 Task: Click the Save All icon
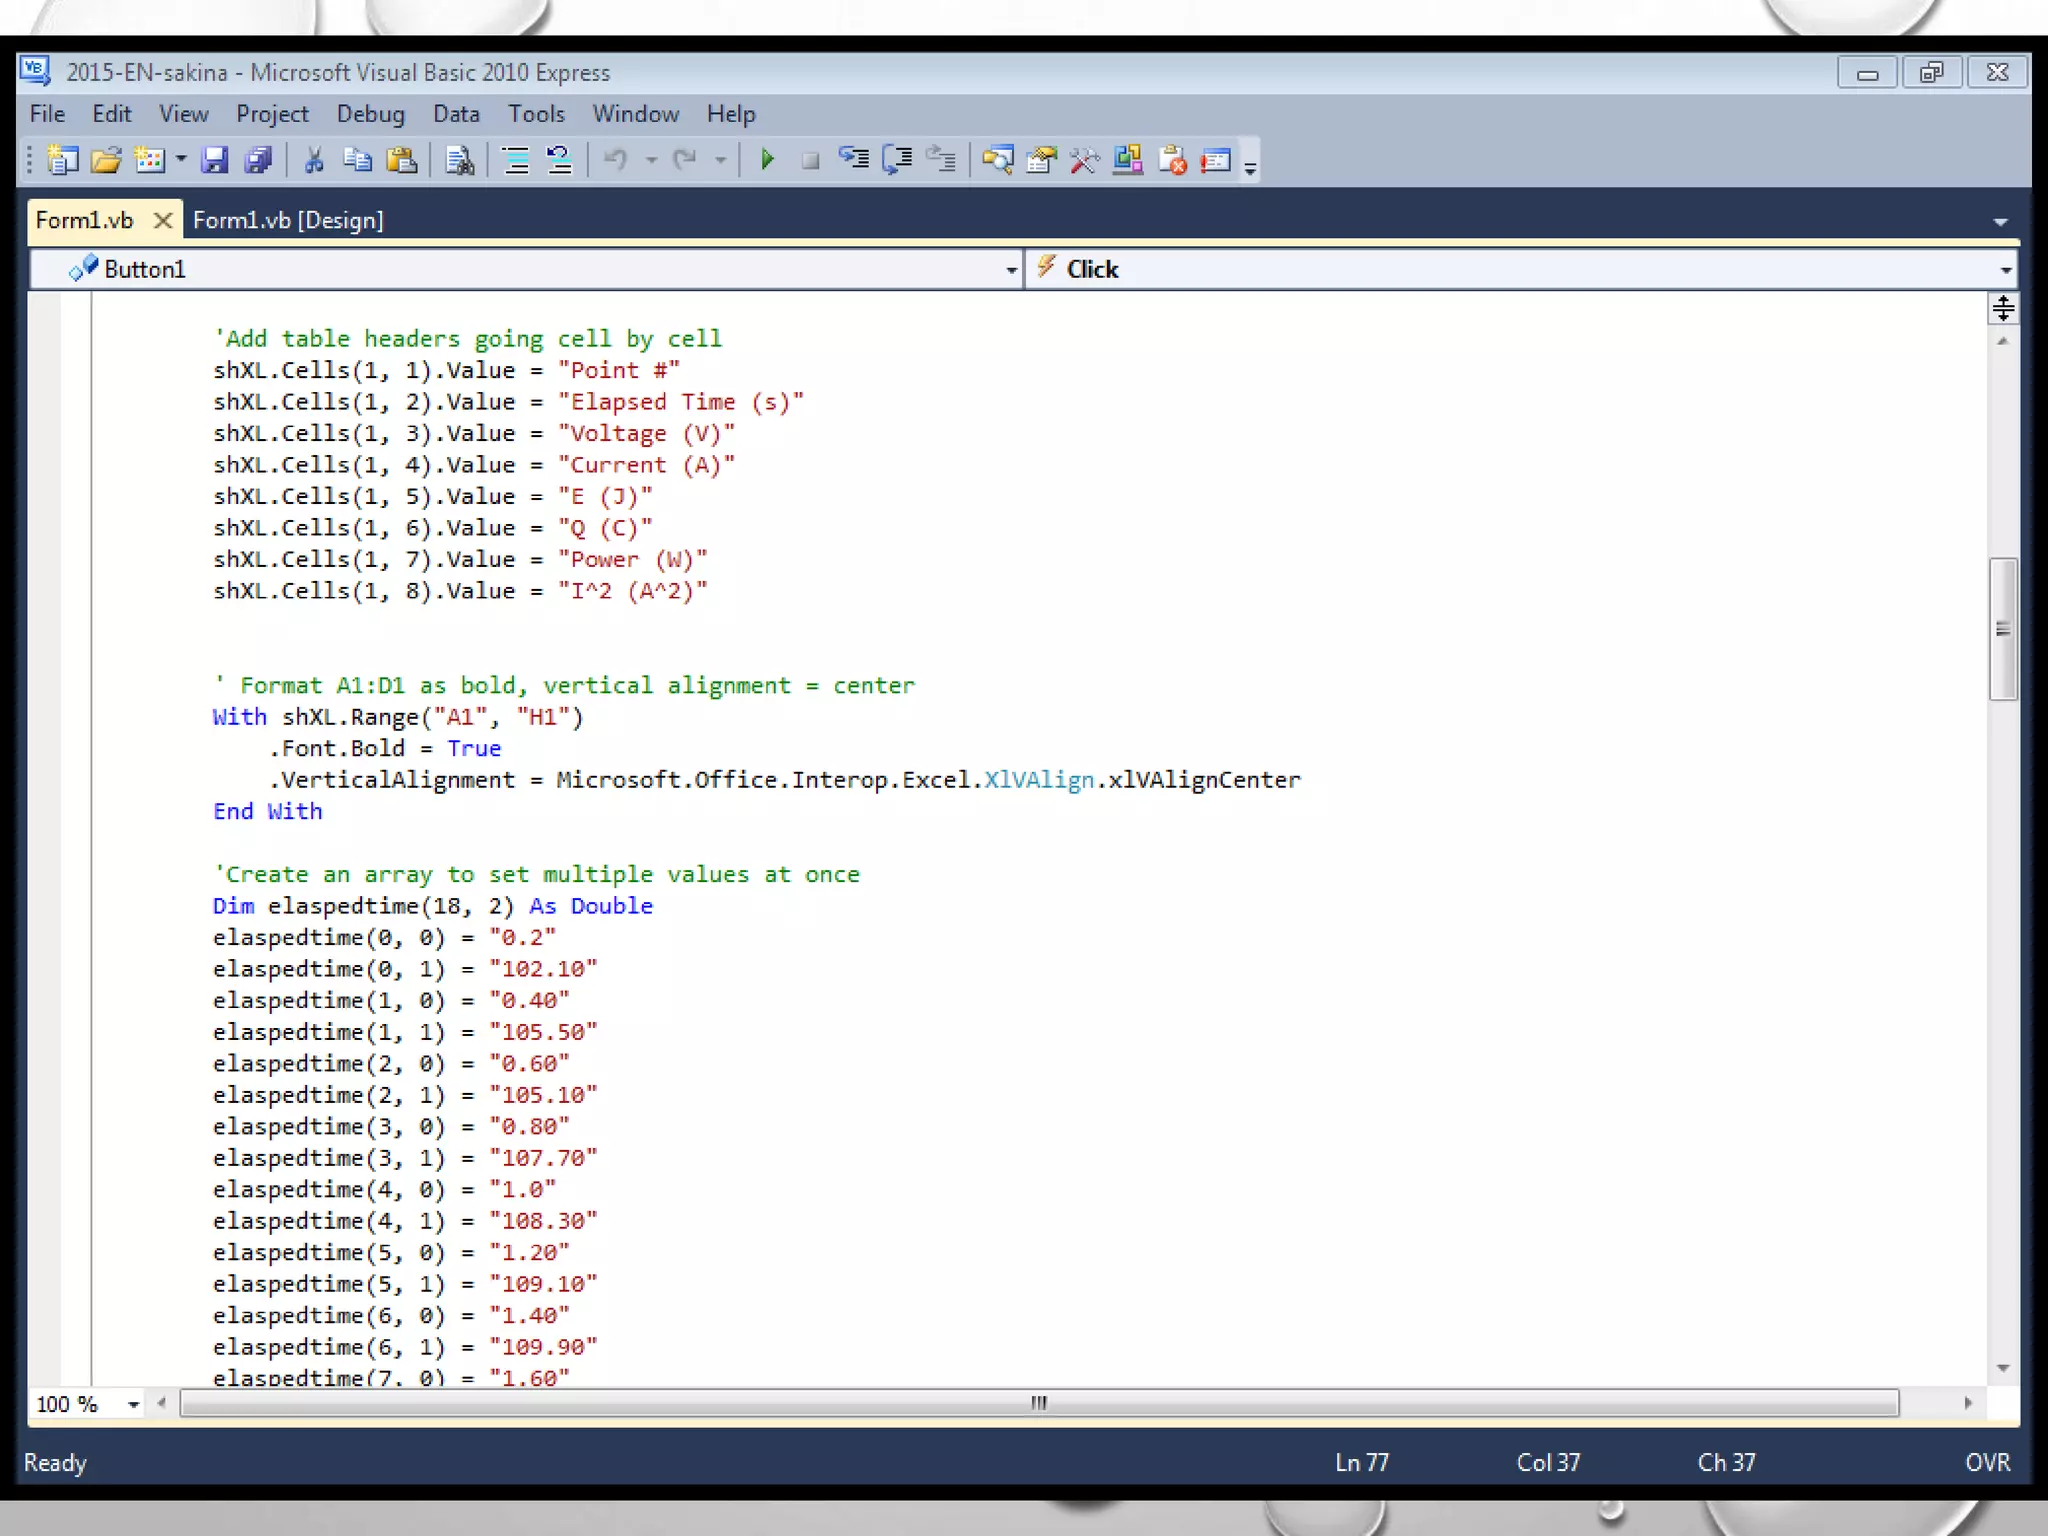[x=259, y=160]
